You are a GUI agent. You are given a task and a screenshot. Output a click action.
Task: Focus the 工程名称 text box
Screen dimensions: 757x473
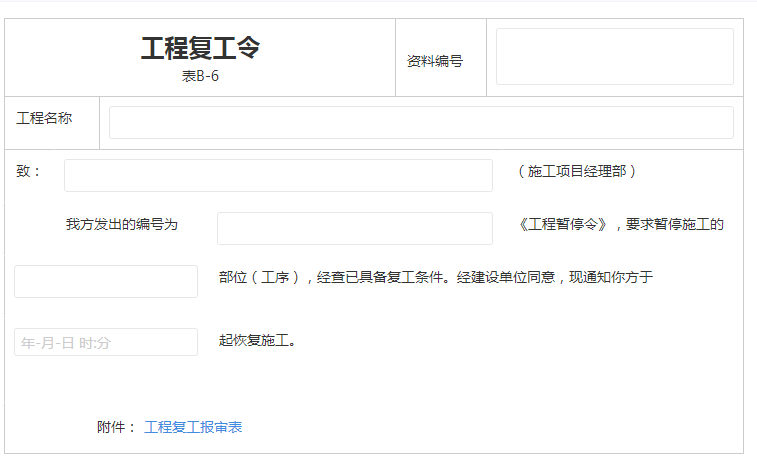tap(420, 122)
